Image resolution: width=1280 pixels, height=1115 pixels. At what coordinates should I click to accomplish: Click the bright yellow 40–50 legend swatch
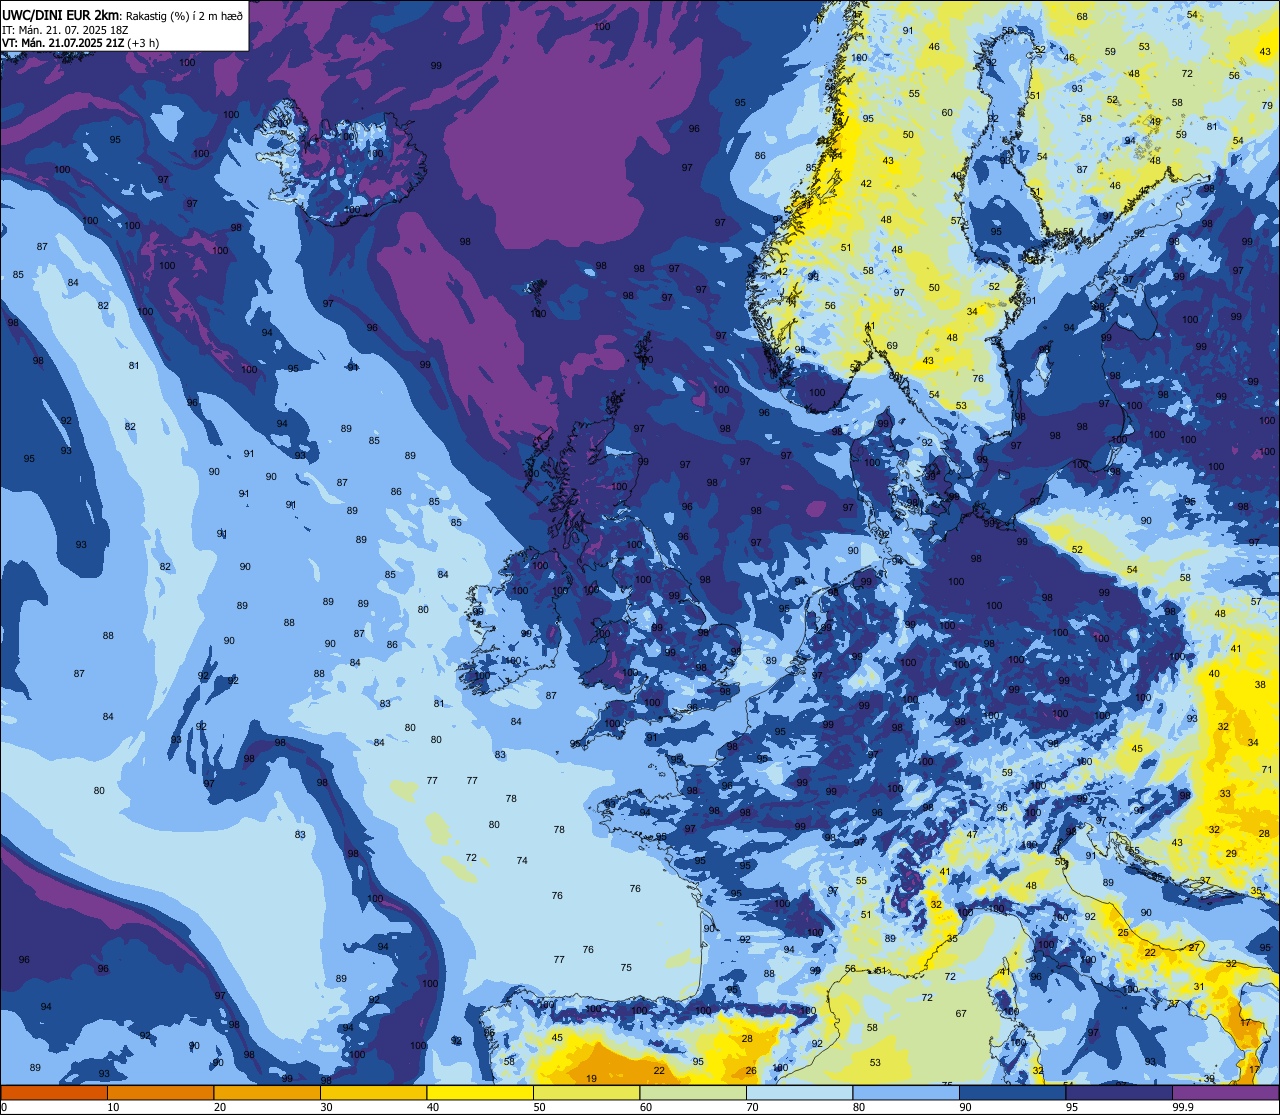click(480, 1093)
